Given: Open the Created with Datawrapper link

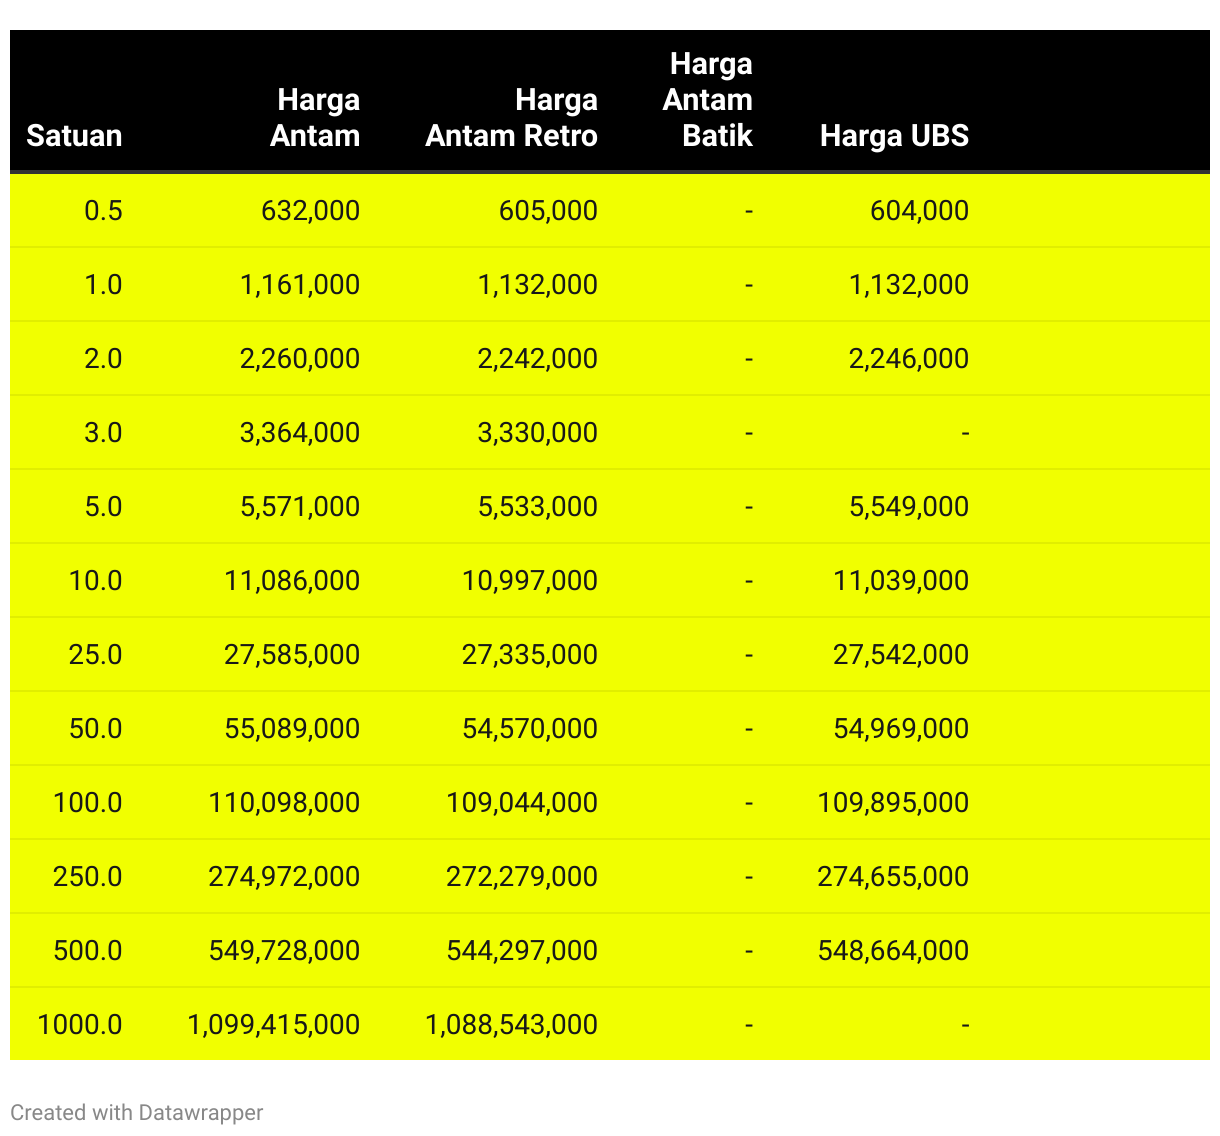Looking at the screenshot, I should (x=137, y=1112).
